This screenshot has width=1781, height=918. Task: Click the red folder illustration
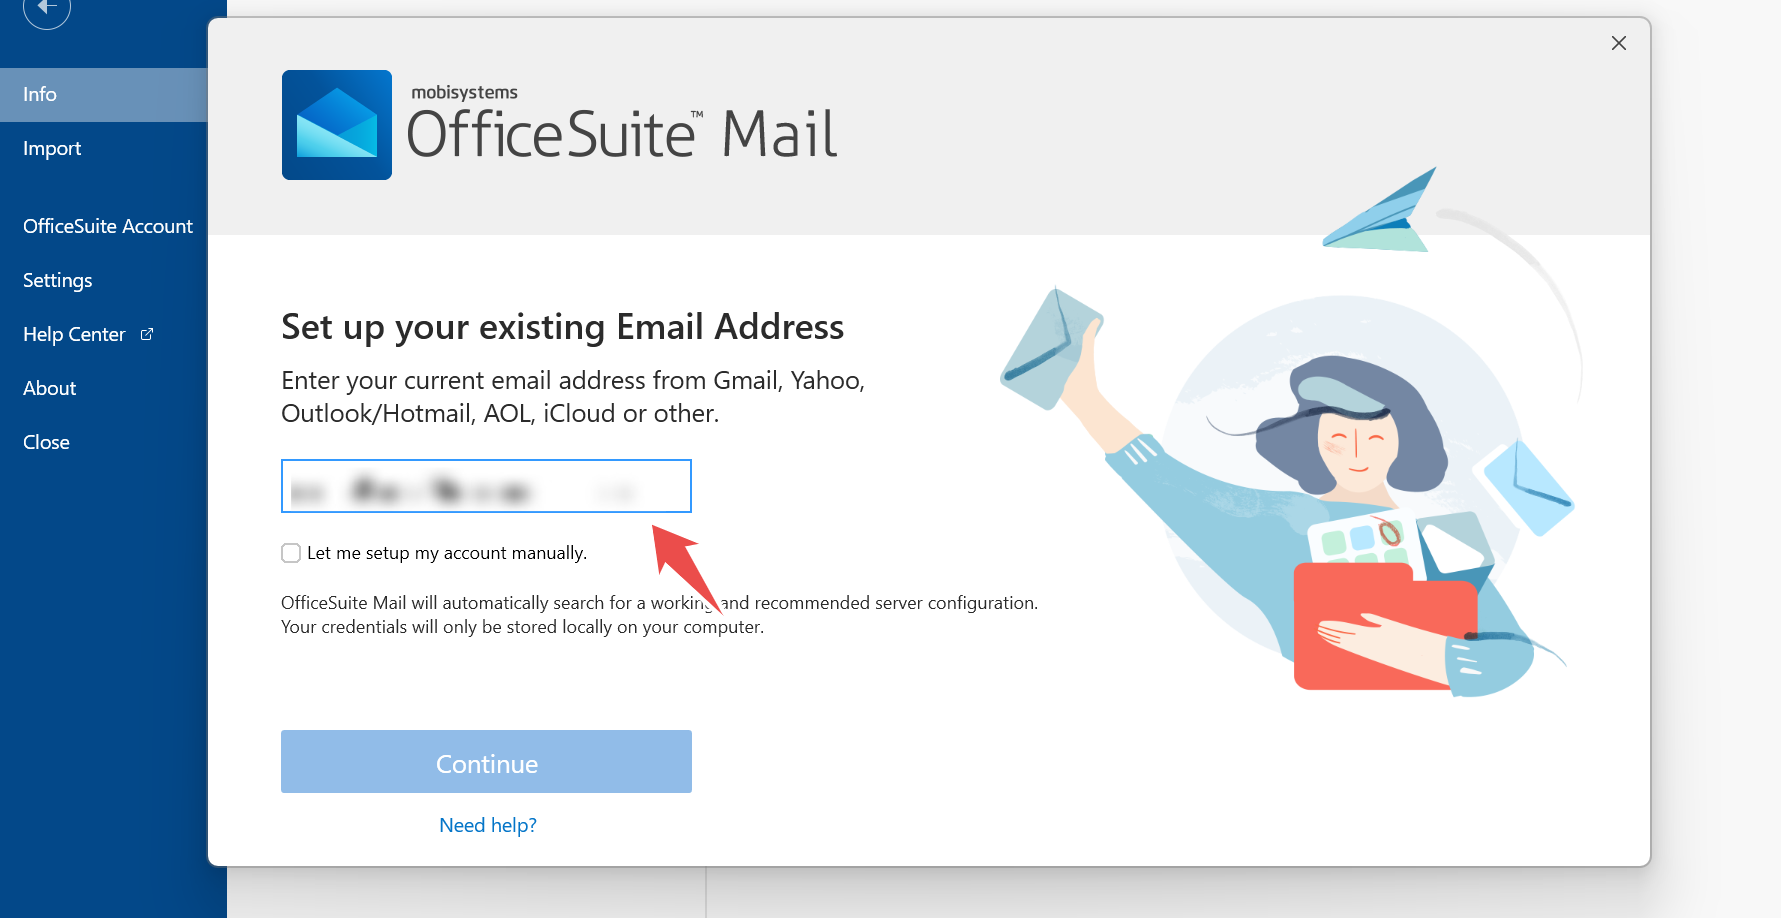coord(1385,627)
